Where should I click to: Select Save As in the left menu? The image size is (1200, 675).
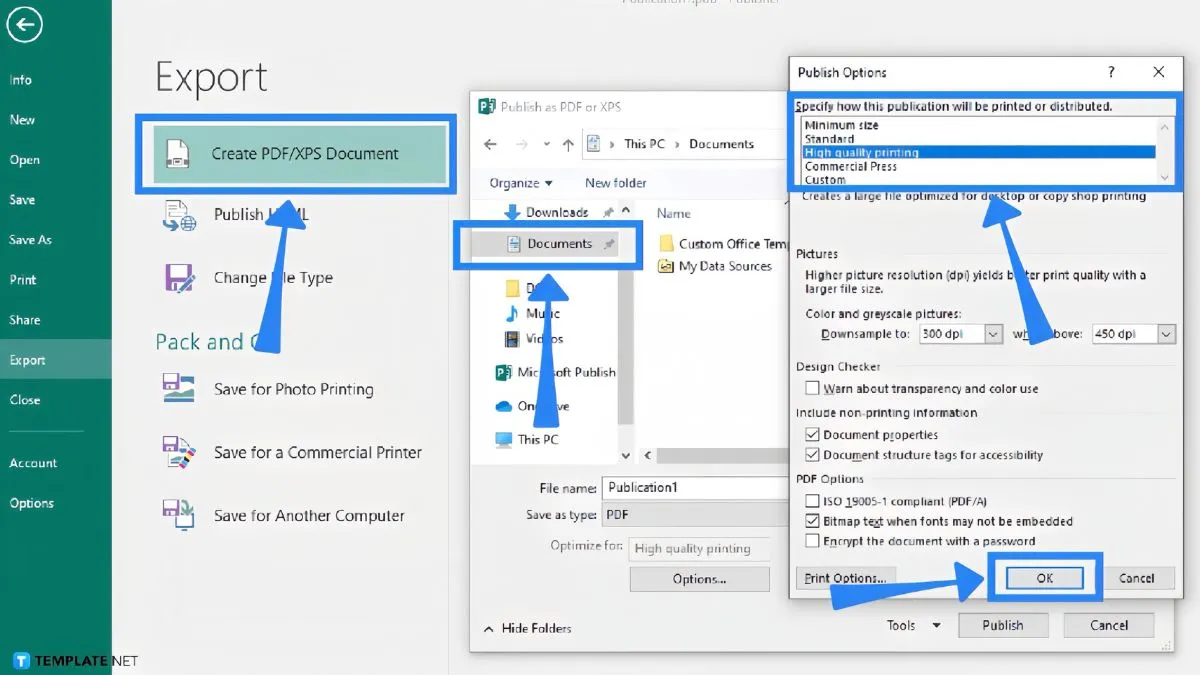(30, 240)
